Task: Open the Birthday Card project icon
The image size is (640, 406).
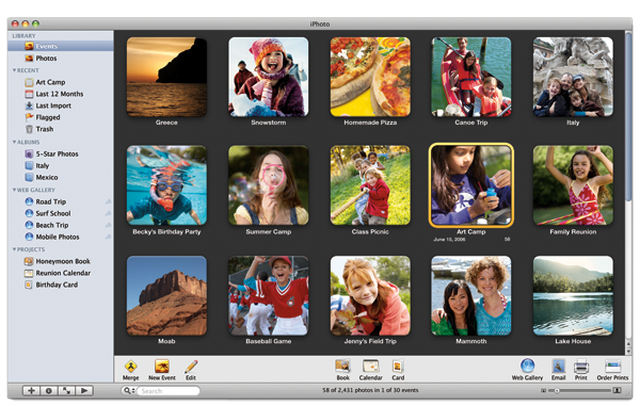Action: pos(29,285)
